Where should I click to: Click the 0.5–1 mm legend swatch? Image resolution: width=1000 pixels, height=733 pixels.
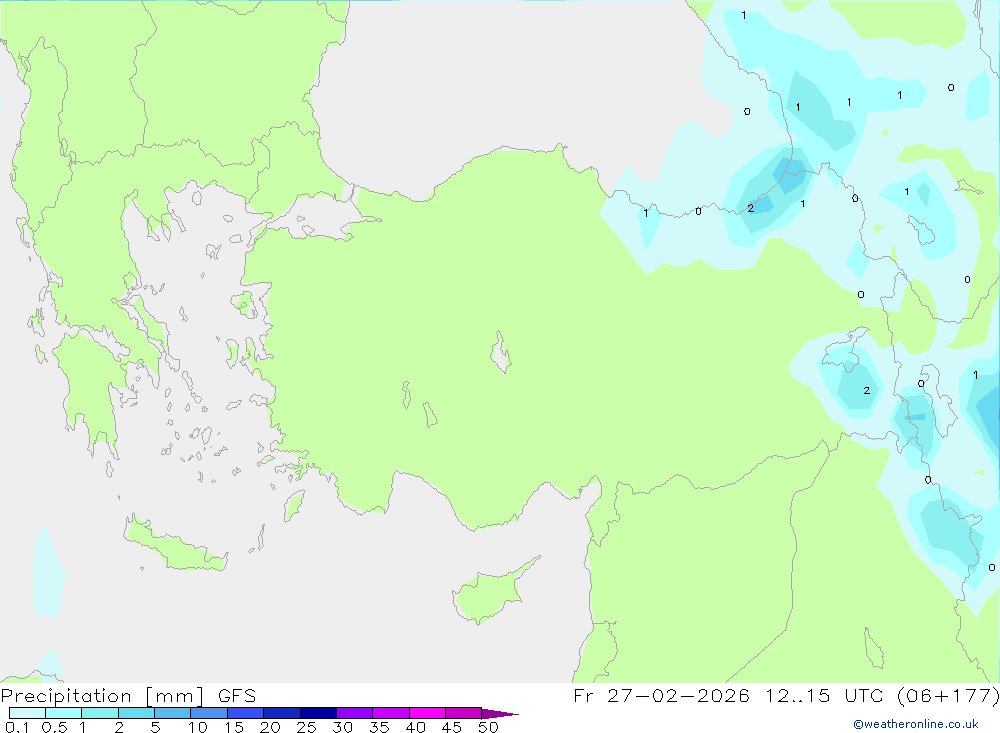pyautogui.click(x=64, y=713)
